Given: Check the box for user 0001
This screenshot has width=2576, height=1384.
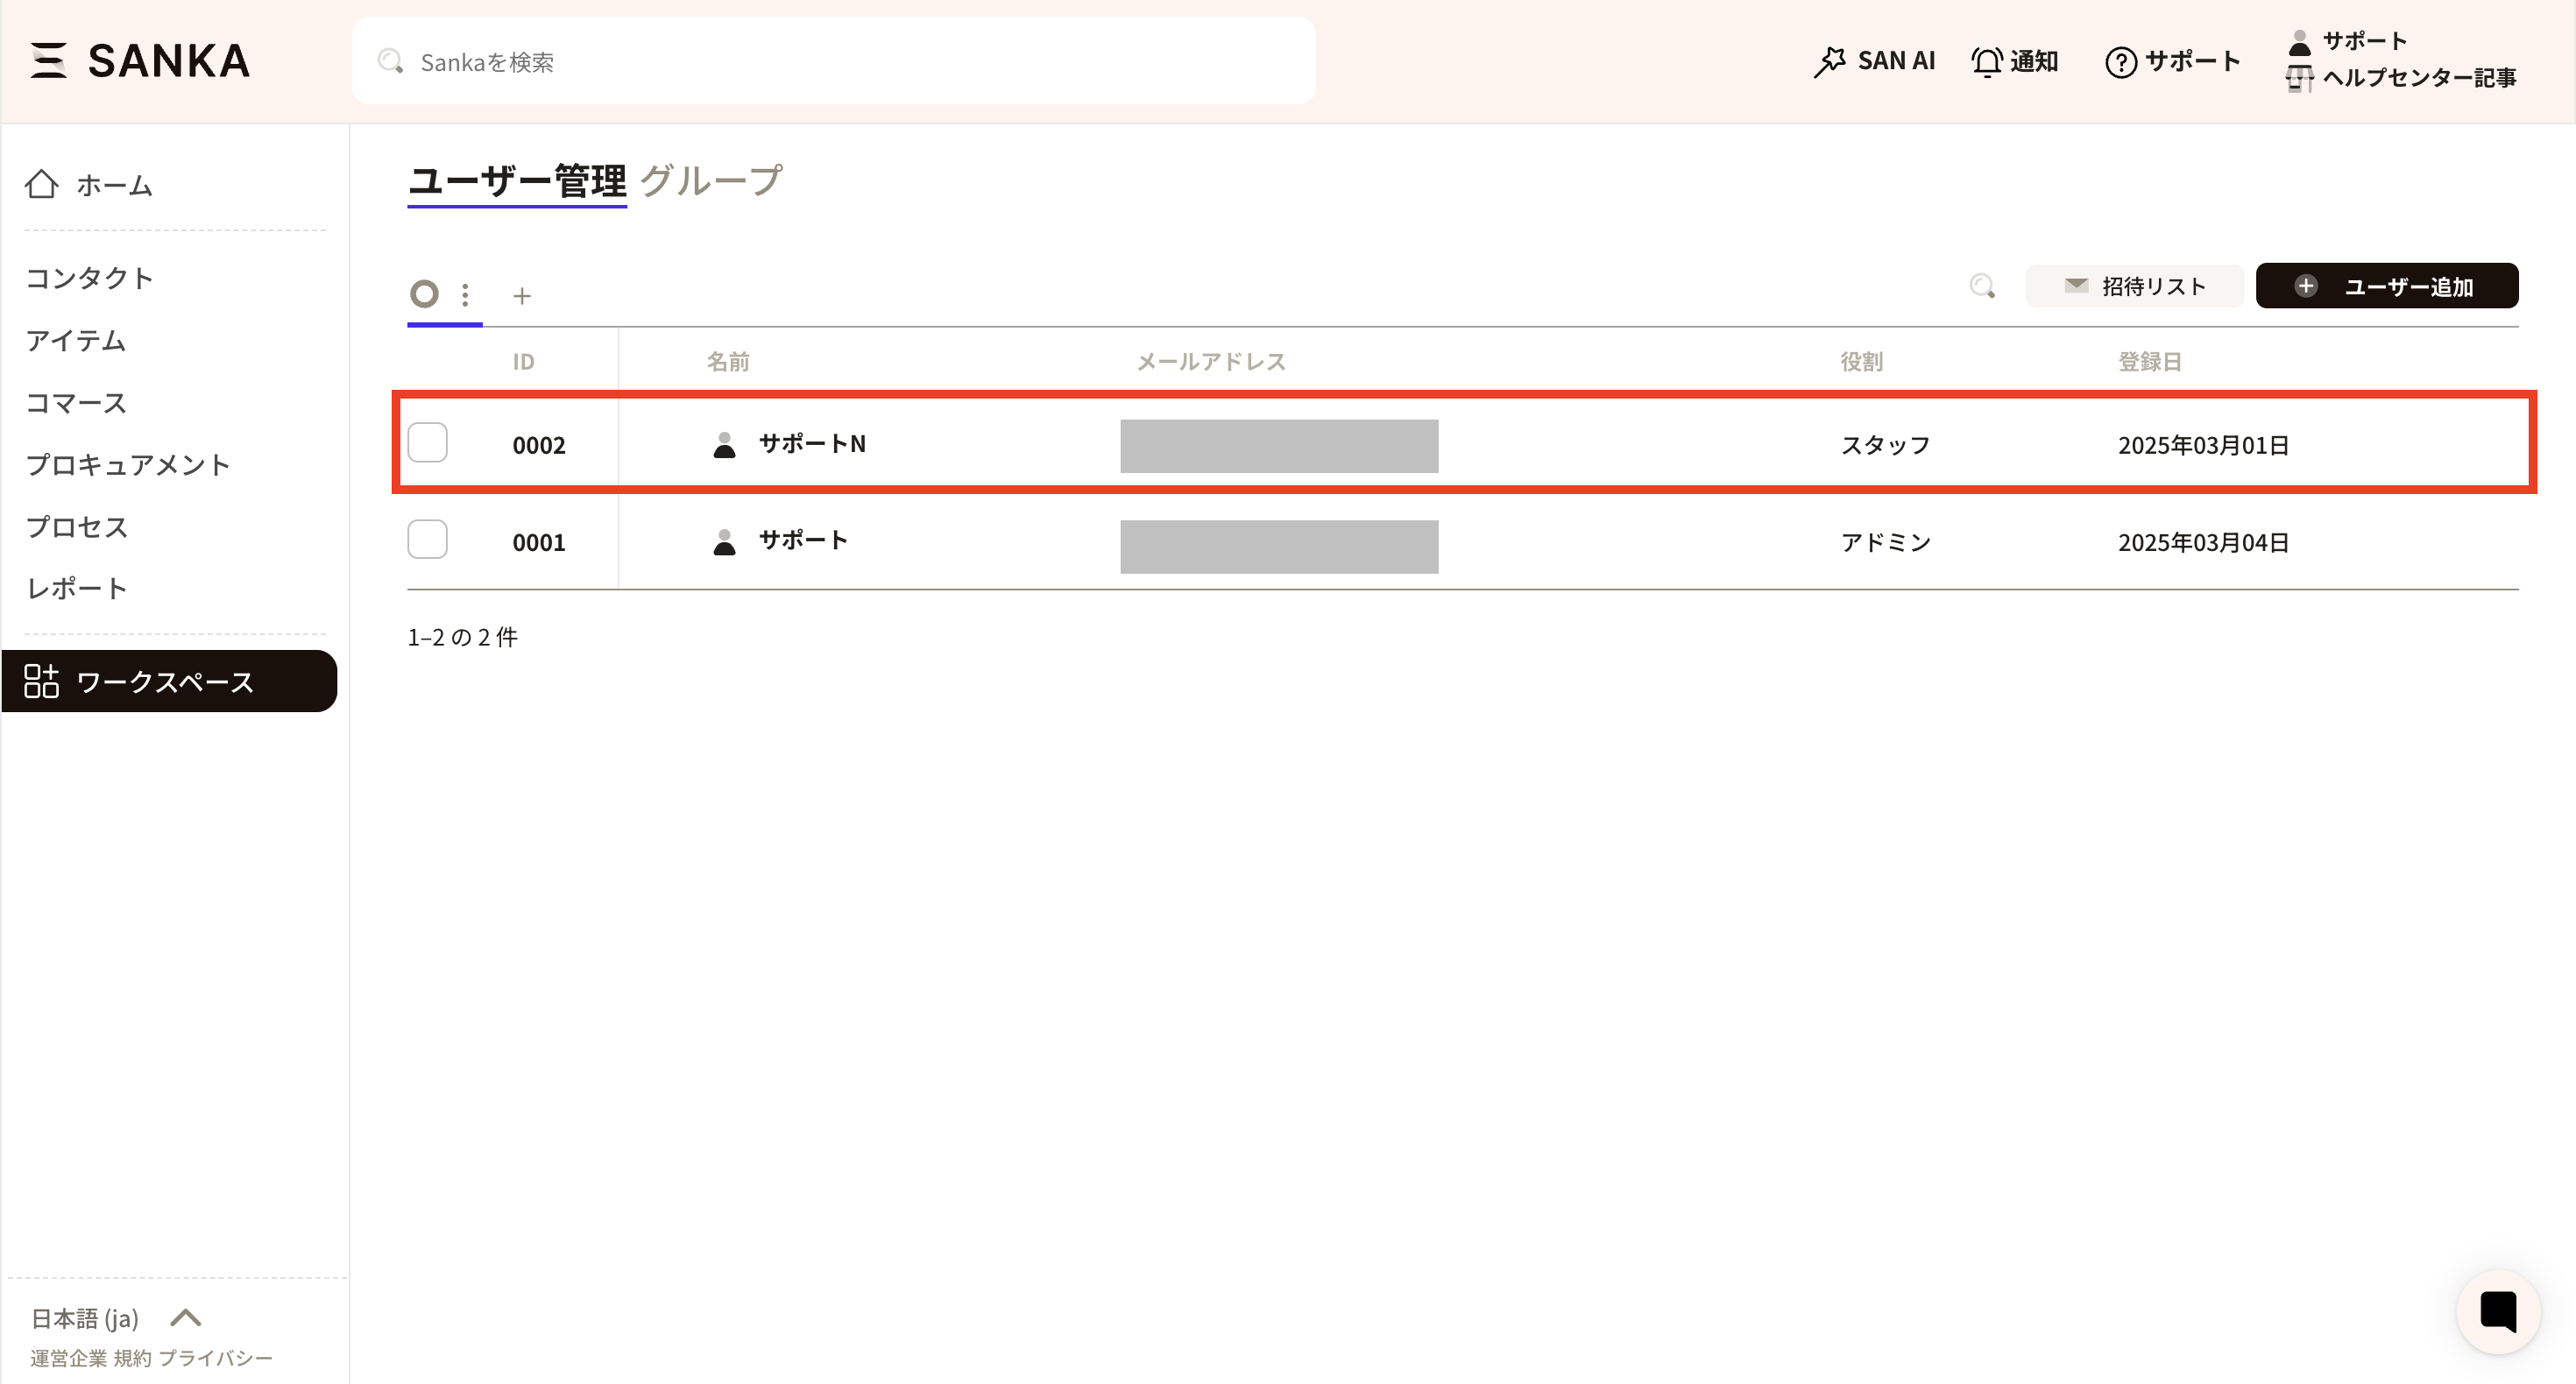Looking at the screenshot, I should point(427,540).
